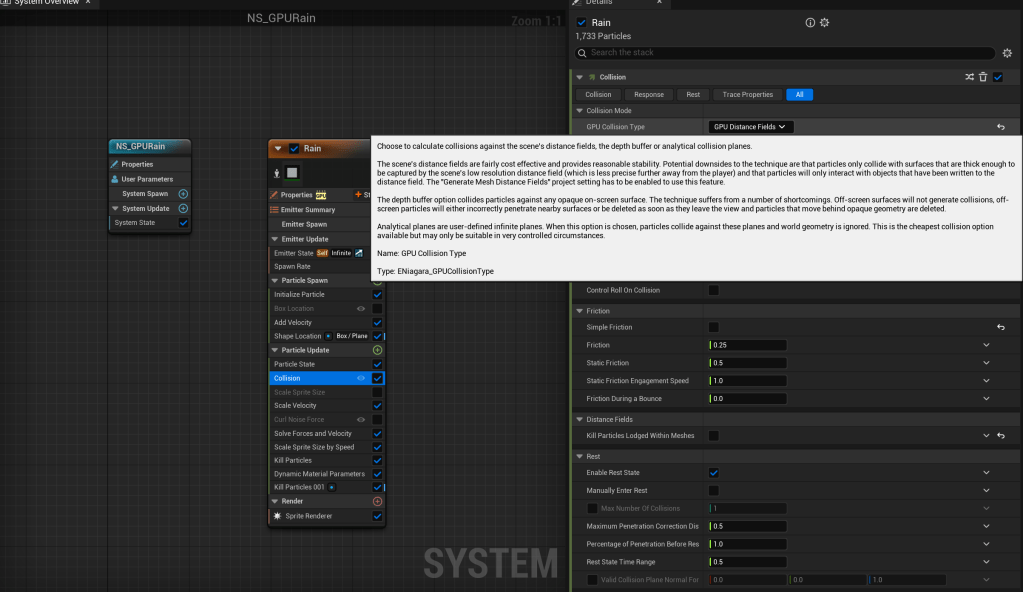Enable Simple Friction checkbox
1023x592 pixels.
click(x=714, y=327)
